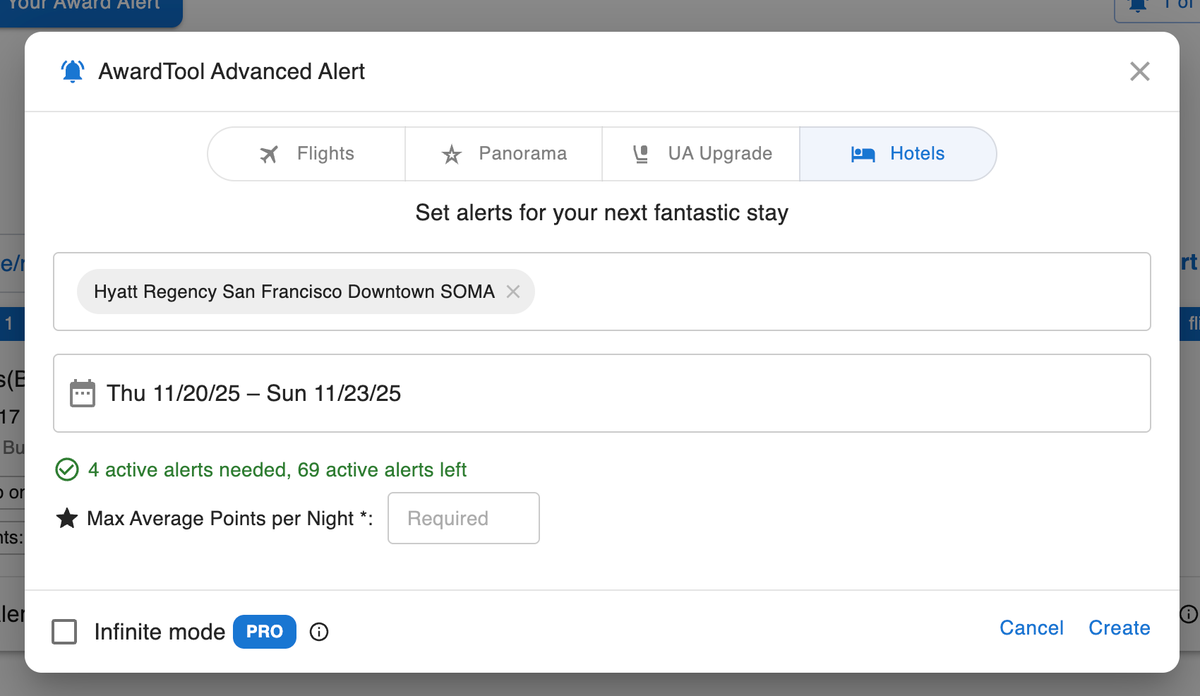Enable the Infinite mode checkbox
Image resolution: width=1200 pixels, height=696 pixels.
coord(64,632)
